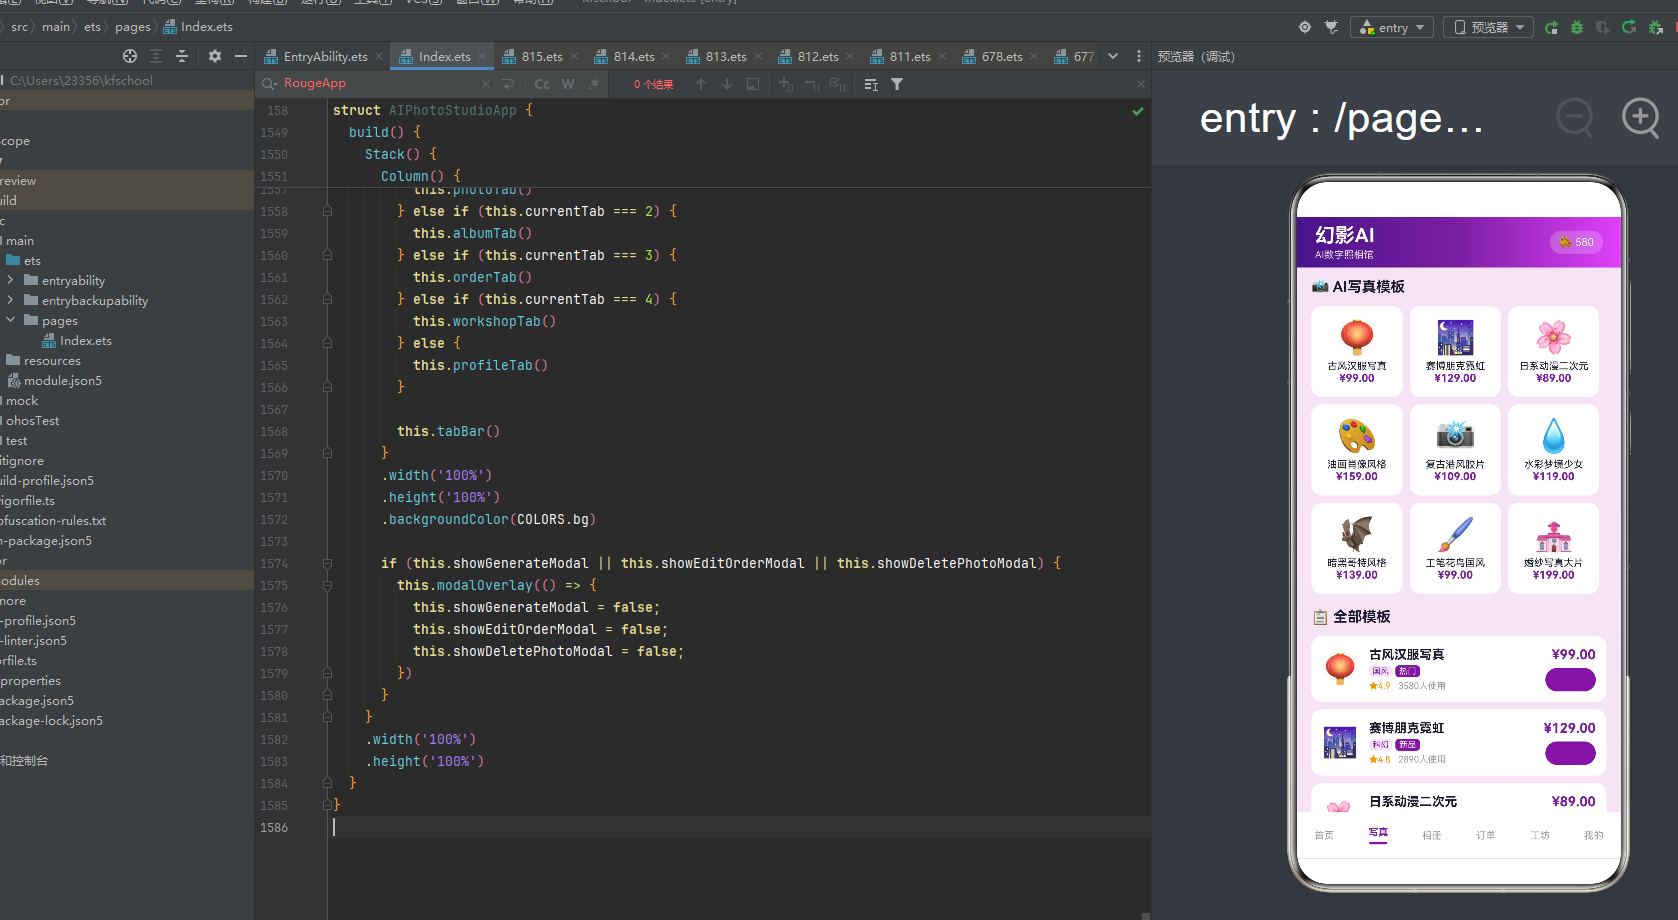Close the Index.ets editor tab
This screenshot has width=1678, height=920.
(482, 57)
